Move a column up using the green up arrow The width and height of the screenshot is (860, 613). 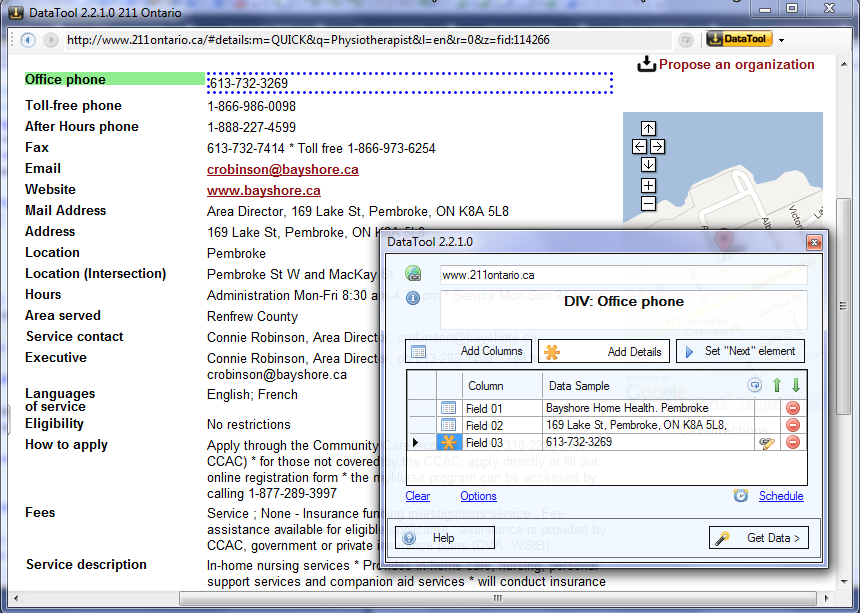point(776,386)
